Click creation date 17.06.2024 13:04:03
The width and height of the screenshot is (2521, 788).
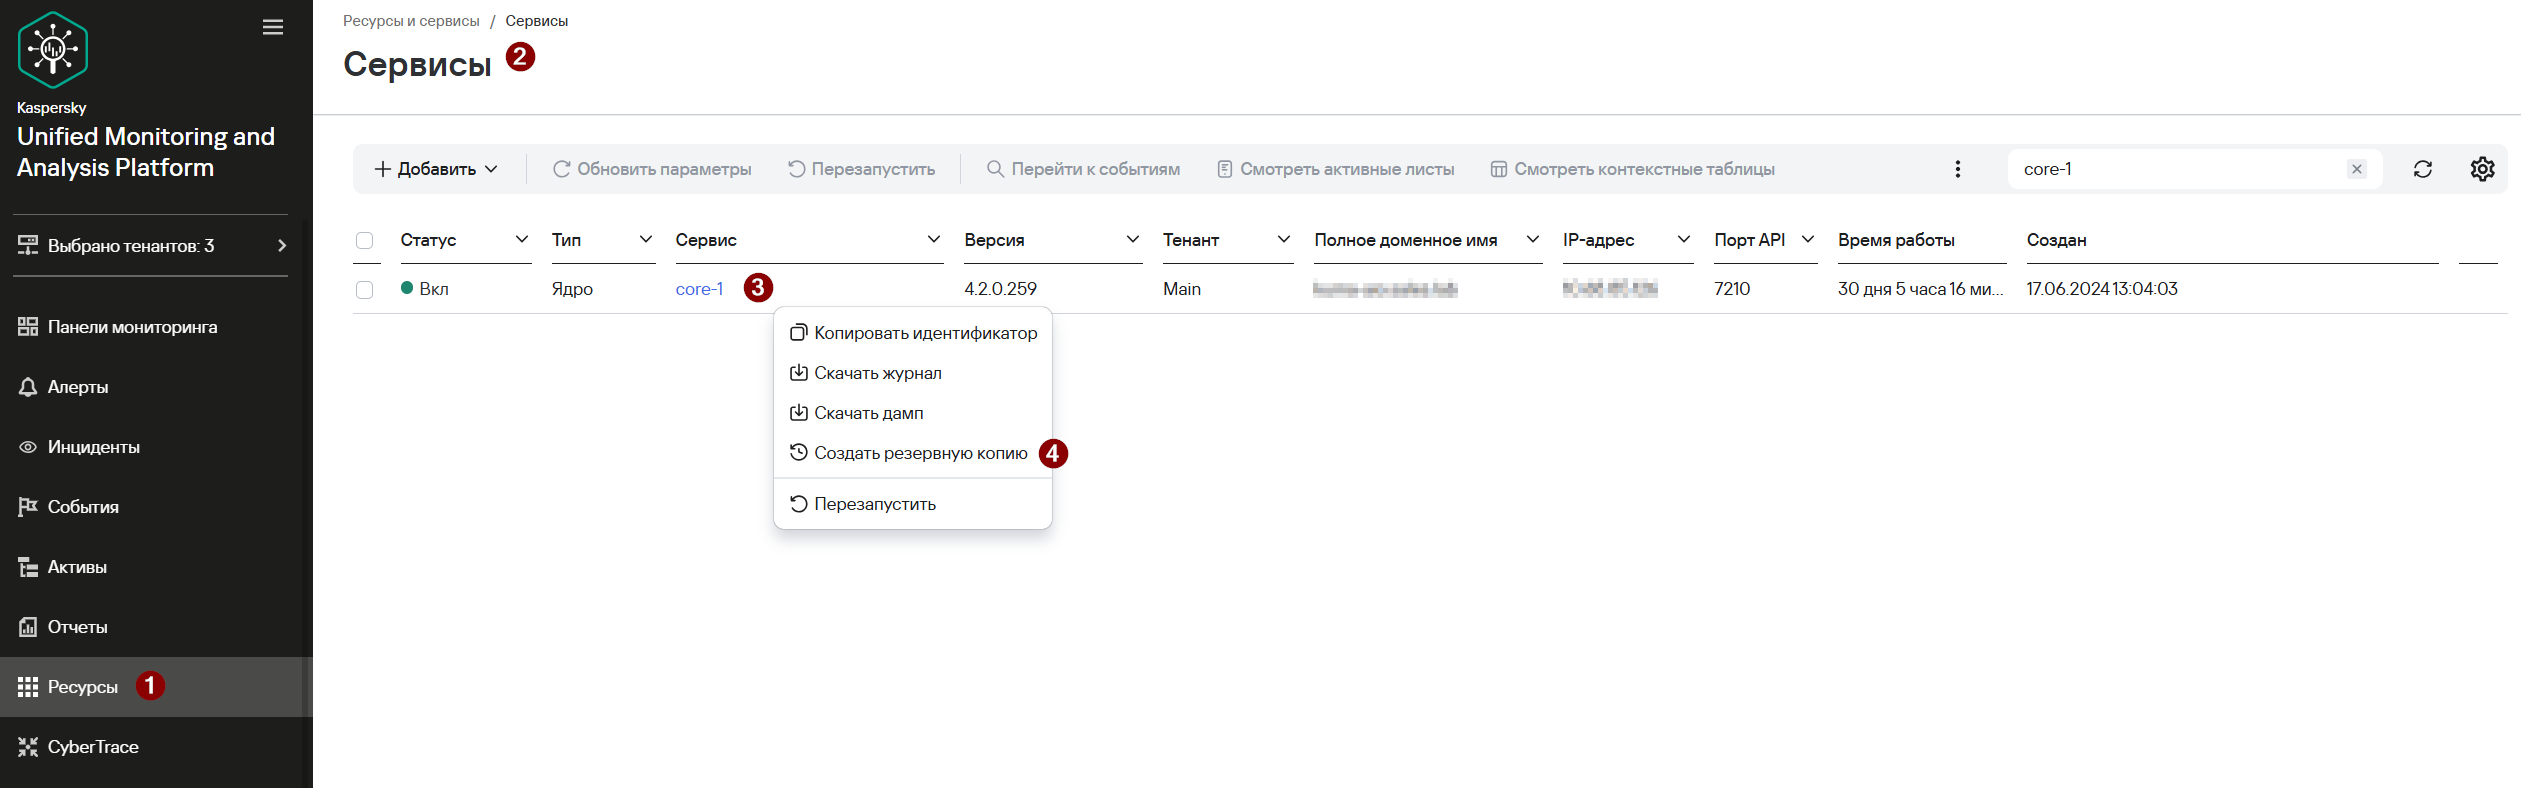pos(2102,289)
